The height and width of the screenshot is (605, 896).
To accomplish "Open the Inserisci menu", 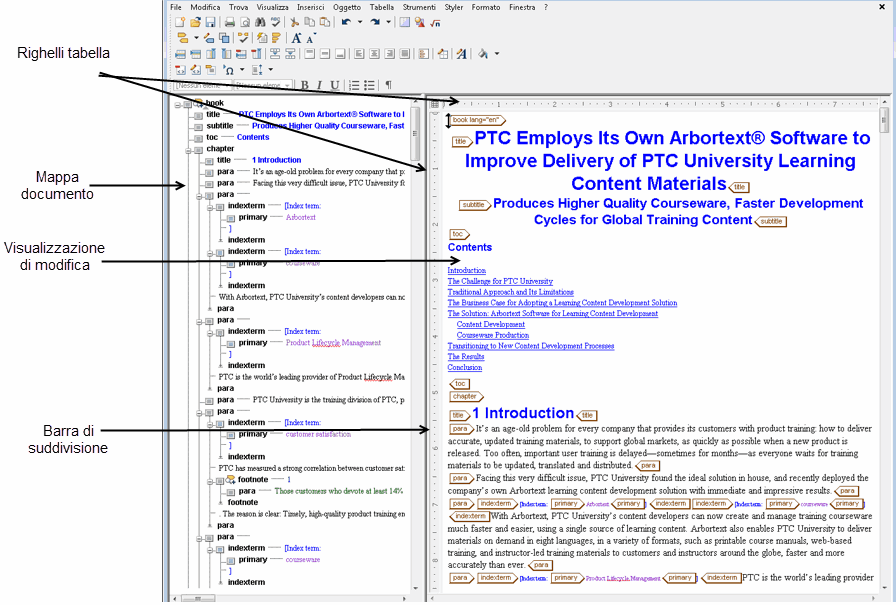I will pyautogui.click(x=310, y=7).
